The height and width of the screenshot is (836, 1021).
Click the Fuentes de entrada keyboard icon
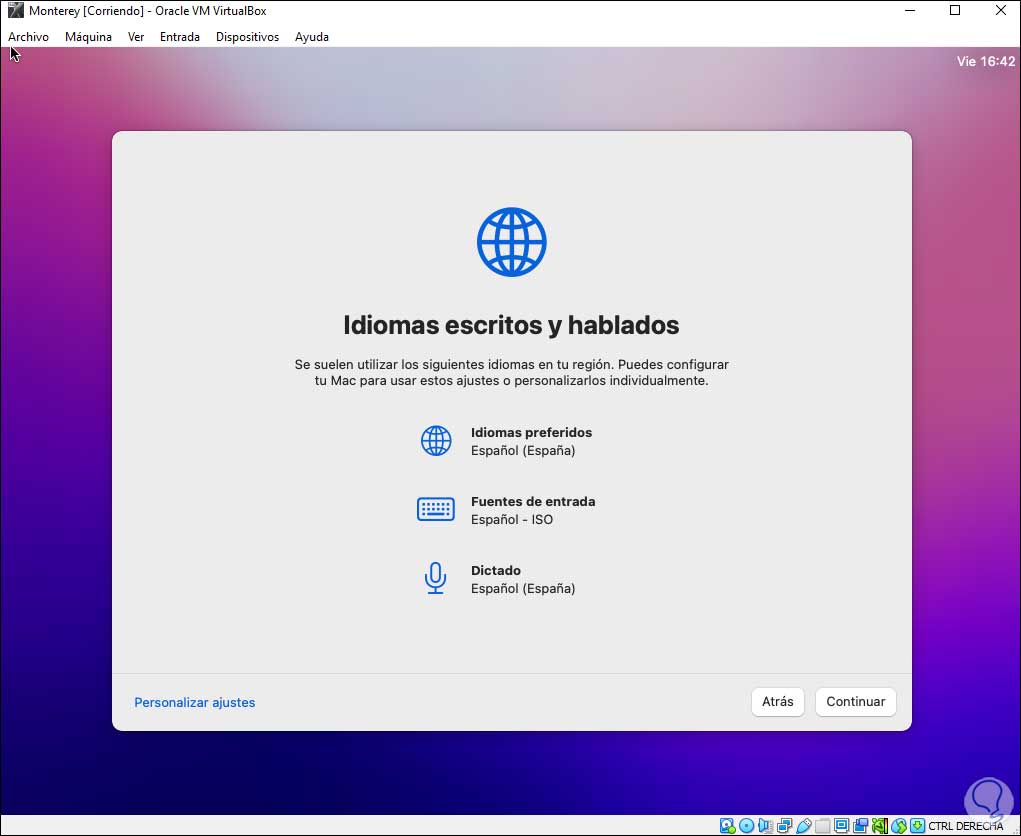coord(436,509)
